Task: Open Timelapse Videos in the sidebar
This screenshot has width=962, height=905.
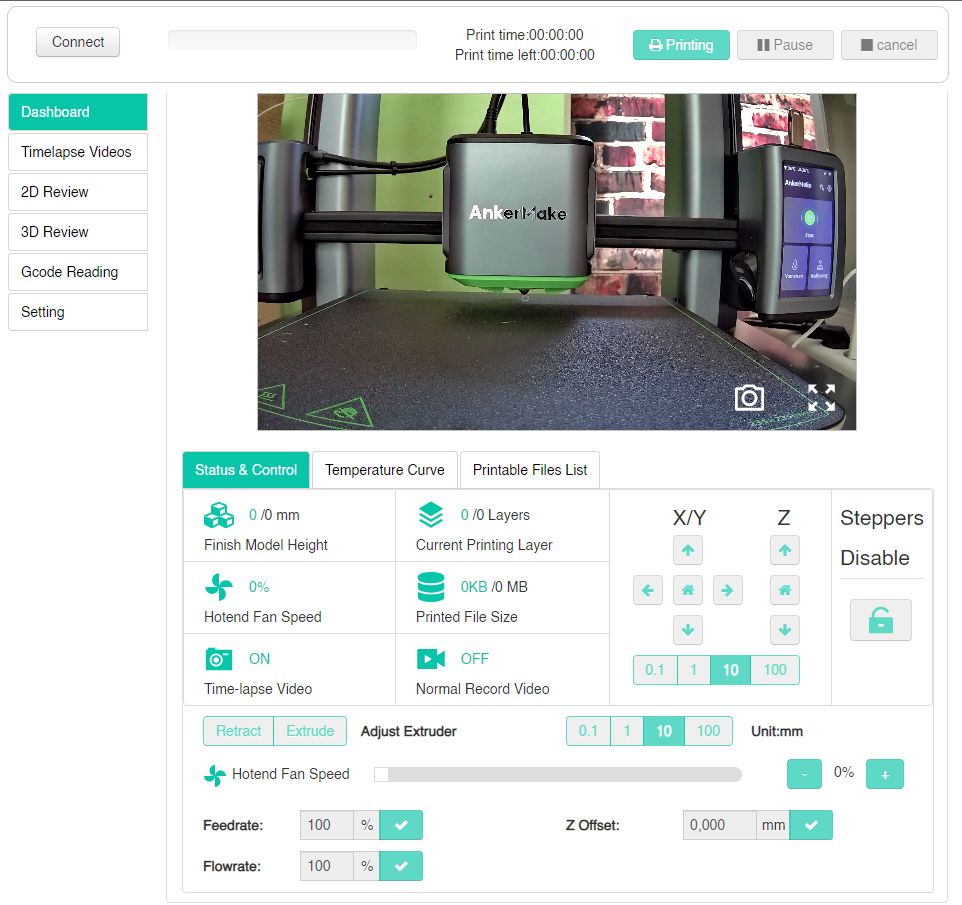Action: pyautogui.click(x=77, y=152)
